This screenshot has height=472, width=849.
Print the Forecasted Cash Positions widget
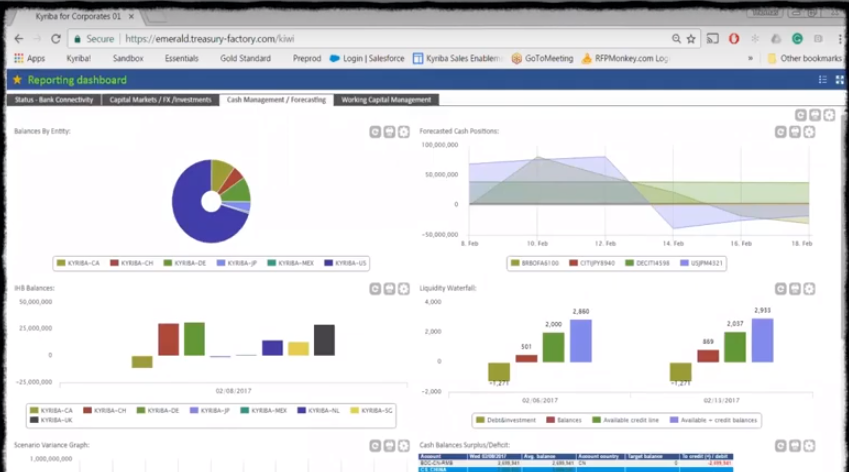click(x=795, y=132)
